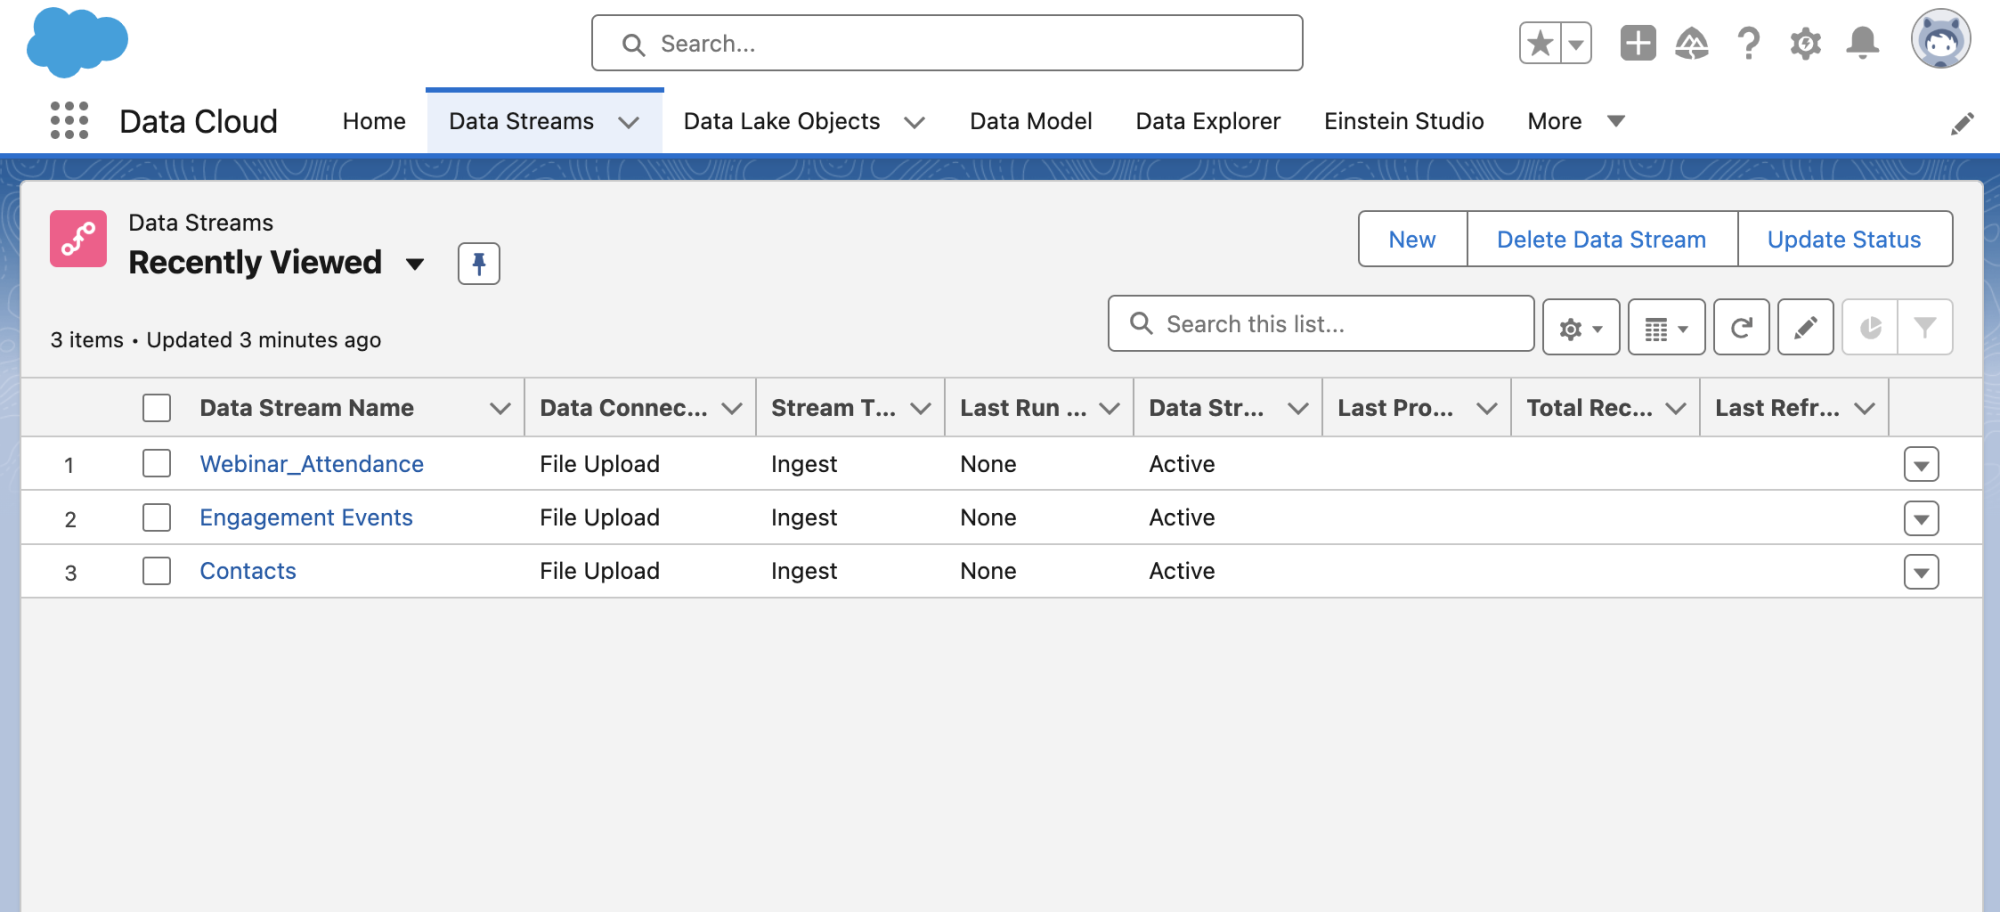Open the Contacts data stream link

(x=247, y=571)
